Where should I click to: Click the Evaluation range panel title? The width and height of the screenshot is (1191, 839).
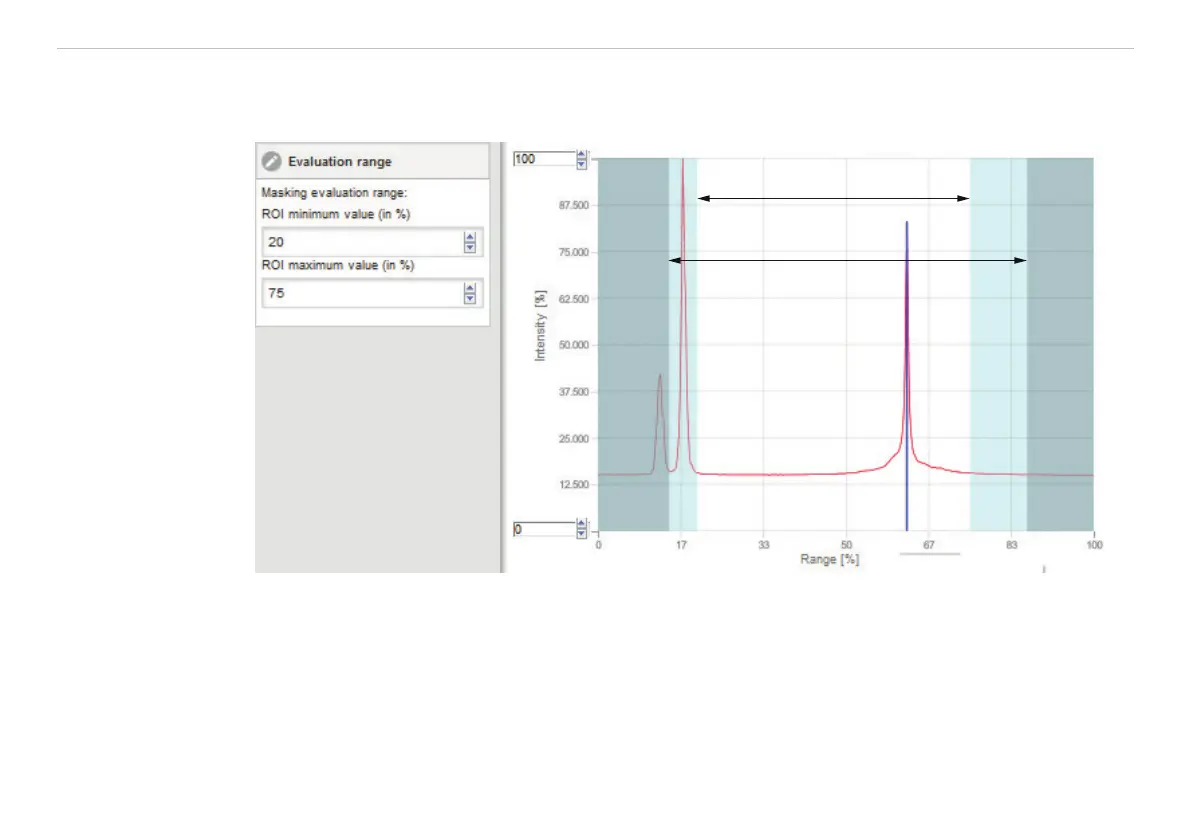(340, 162)
